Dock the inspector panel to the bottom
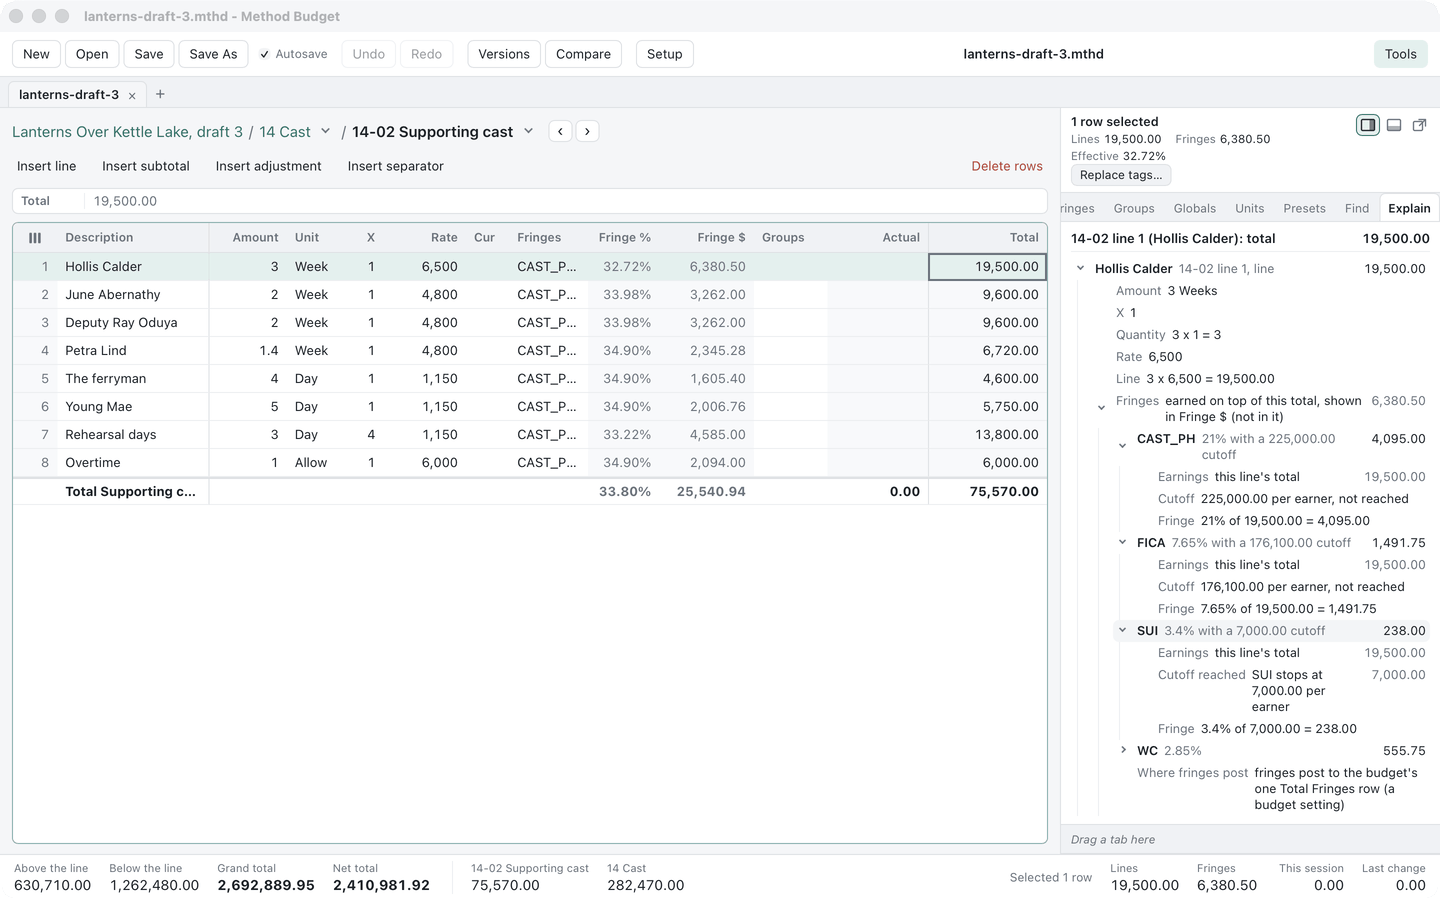The width and height of the screenshot is (1440, 900). pyautogui.click(x=1393, y=125)
